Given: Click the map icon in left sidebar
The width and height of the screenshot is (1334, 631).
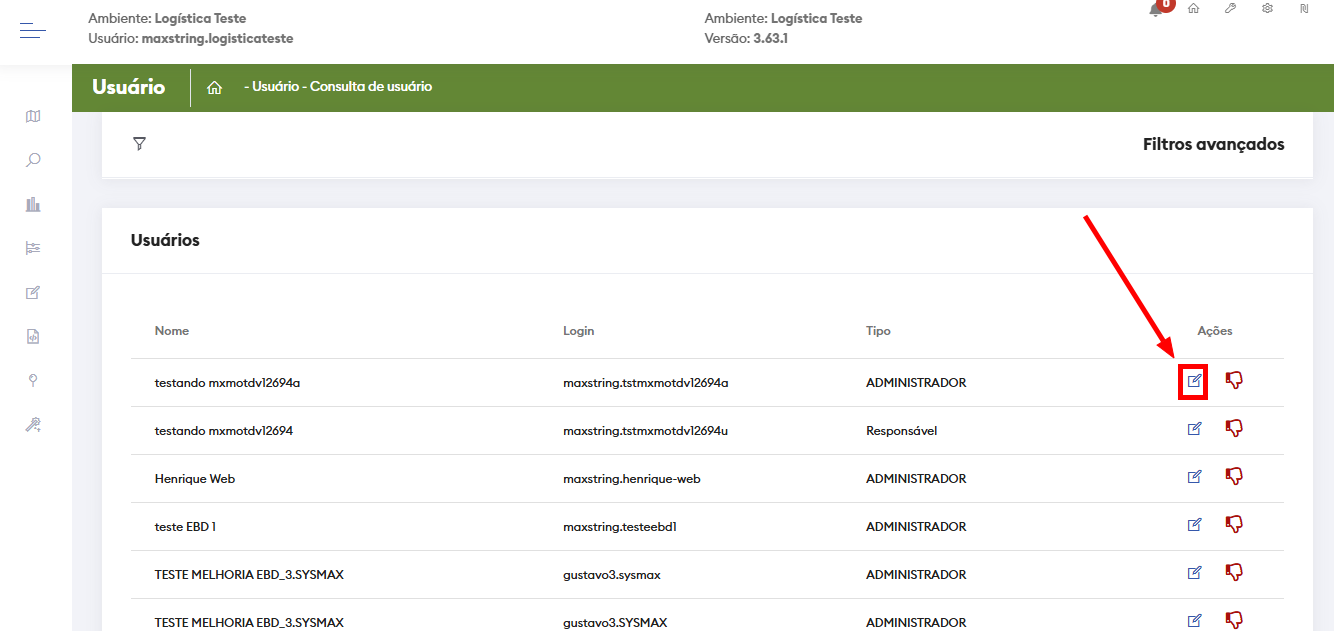Looking at the screenshot, I should pyautogui.click(x=33, y=116).
